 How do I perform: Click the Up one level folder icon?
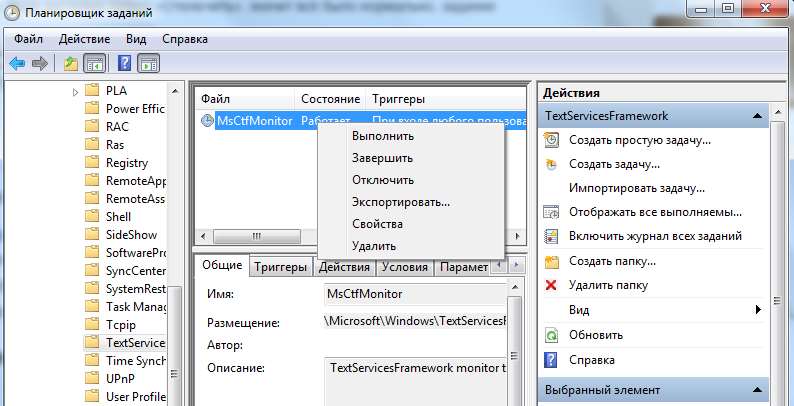[70, 64]
